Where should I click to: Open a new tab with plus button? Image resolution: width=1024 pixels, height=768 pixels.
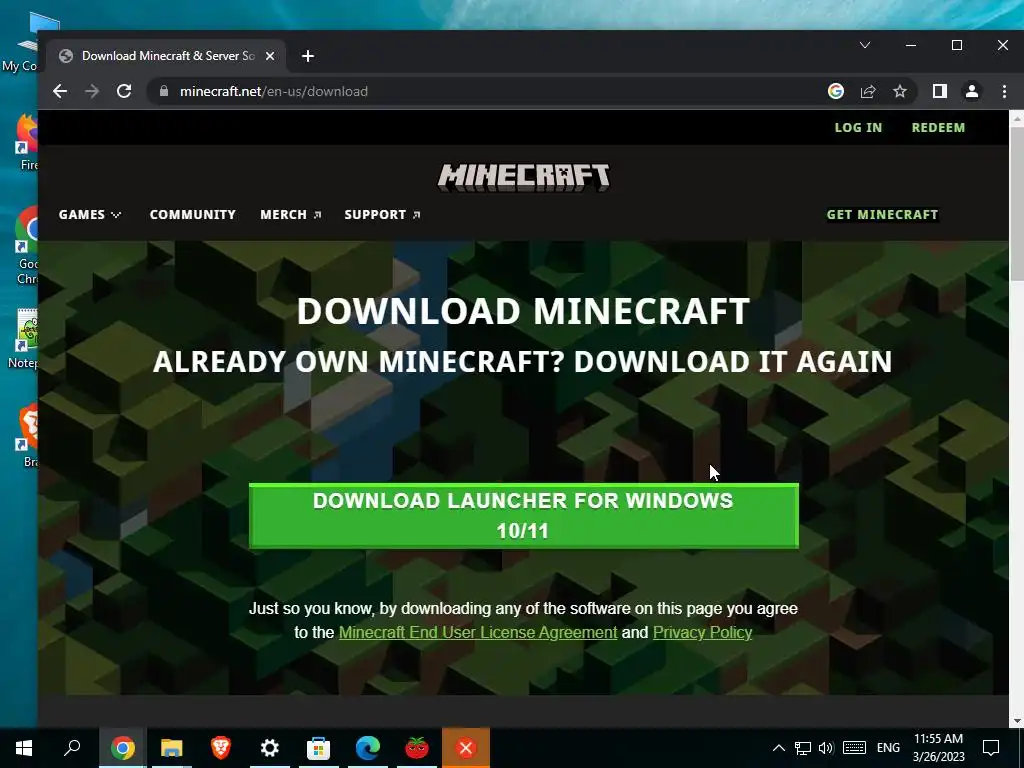click(x=308, y=56)
